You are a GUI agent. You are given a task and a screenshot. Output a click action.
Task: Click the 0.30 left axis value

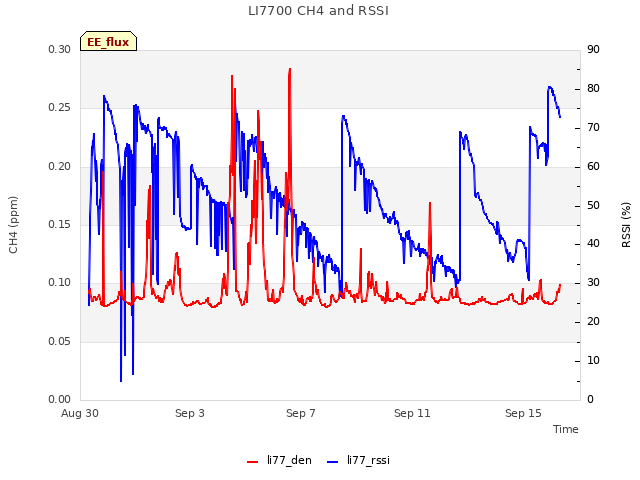coord(60,49)
